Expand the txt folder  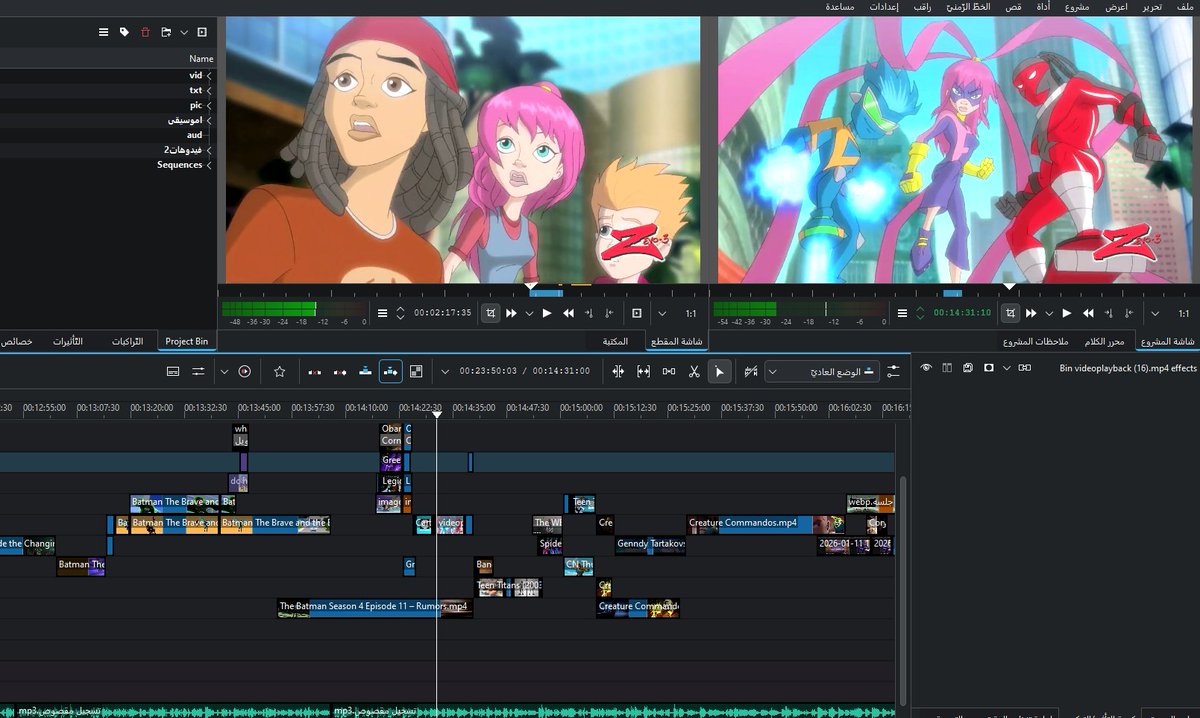click(209, 90)
